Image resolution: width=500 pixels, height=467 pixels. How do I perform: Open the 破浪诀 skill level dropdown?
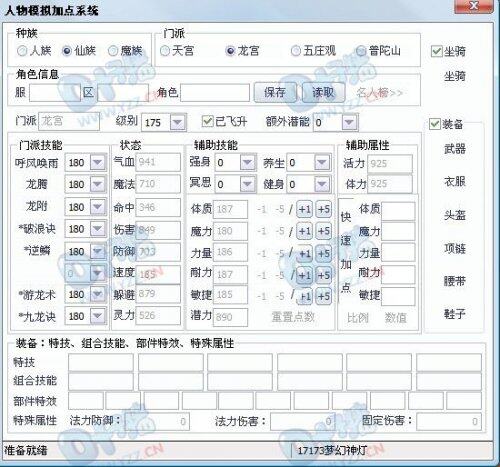pos(98,229)
